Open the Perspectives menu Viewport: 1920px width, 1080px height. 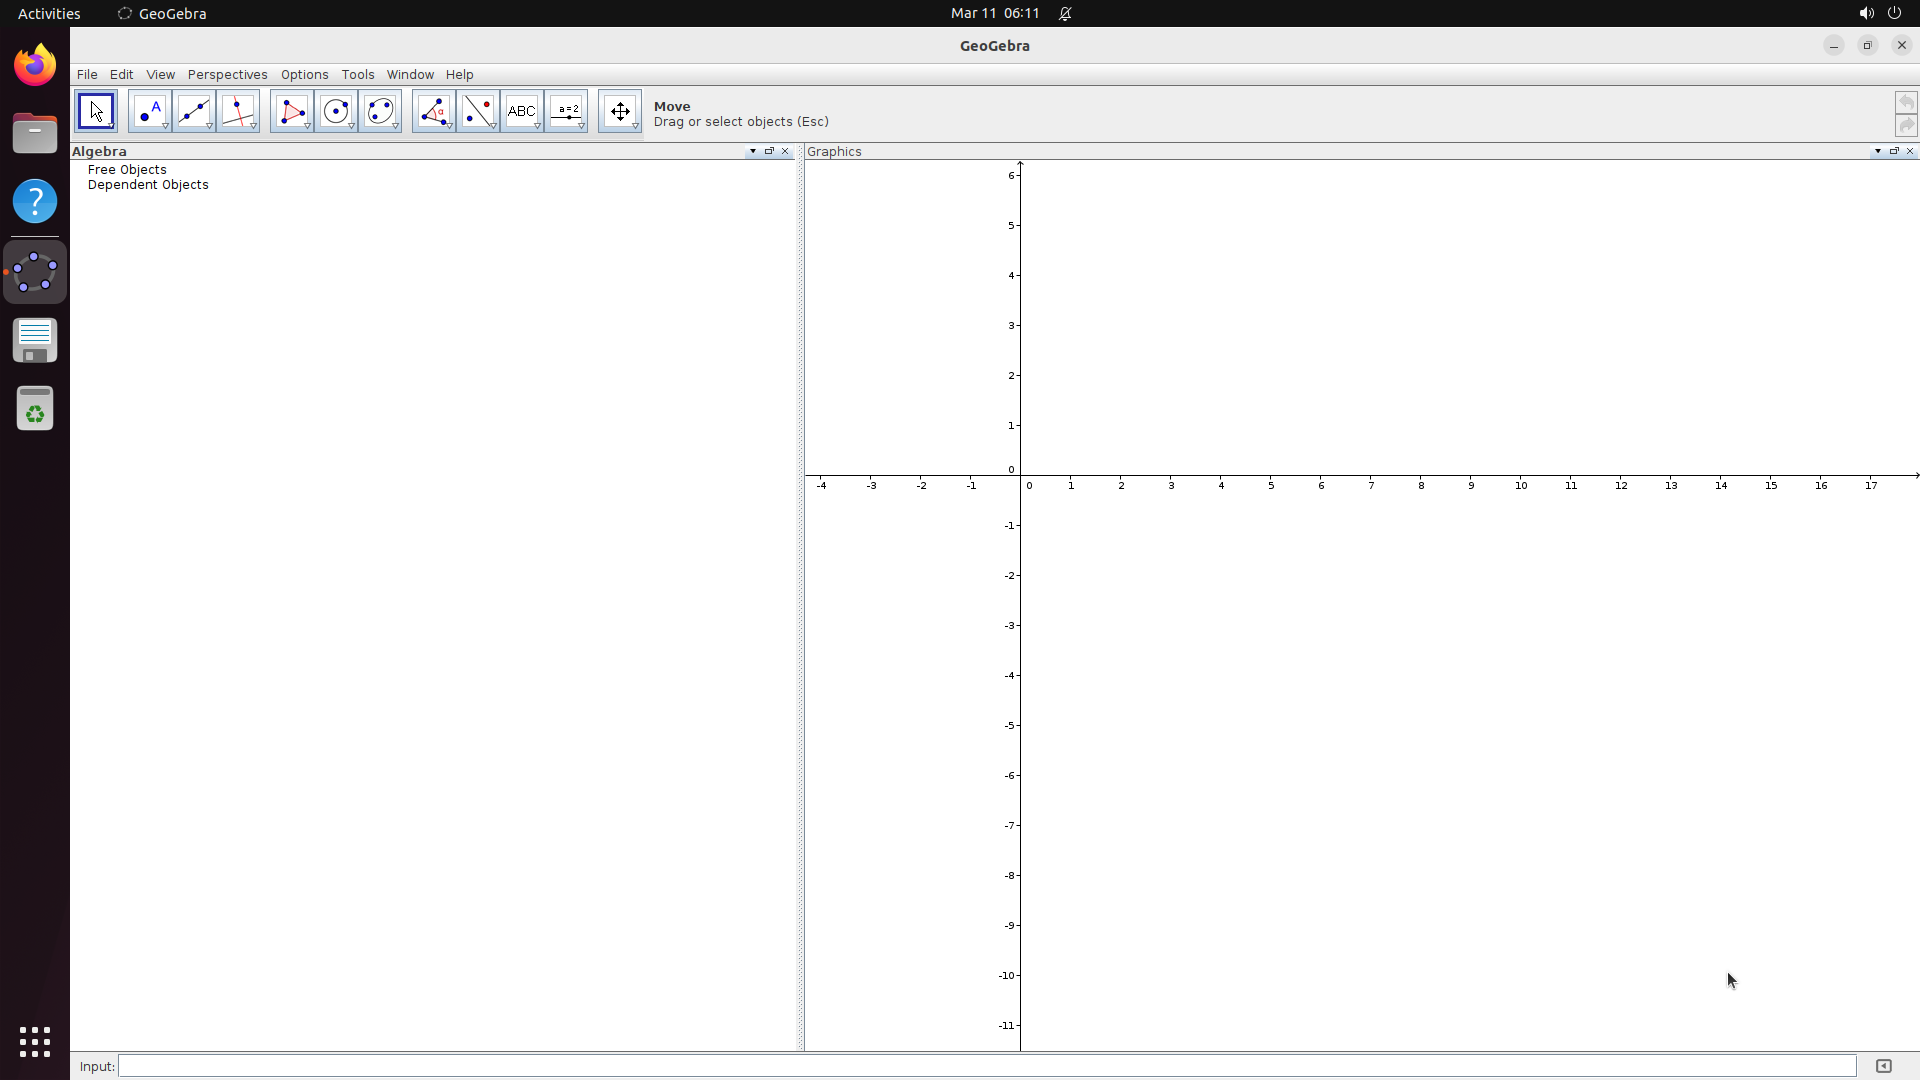(x=227, y=74)
